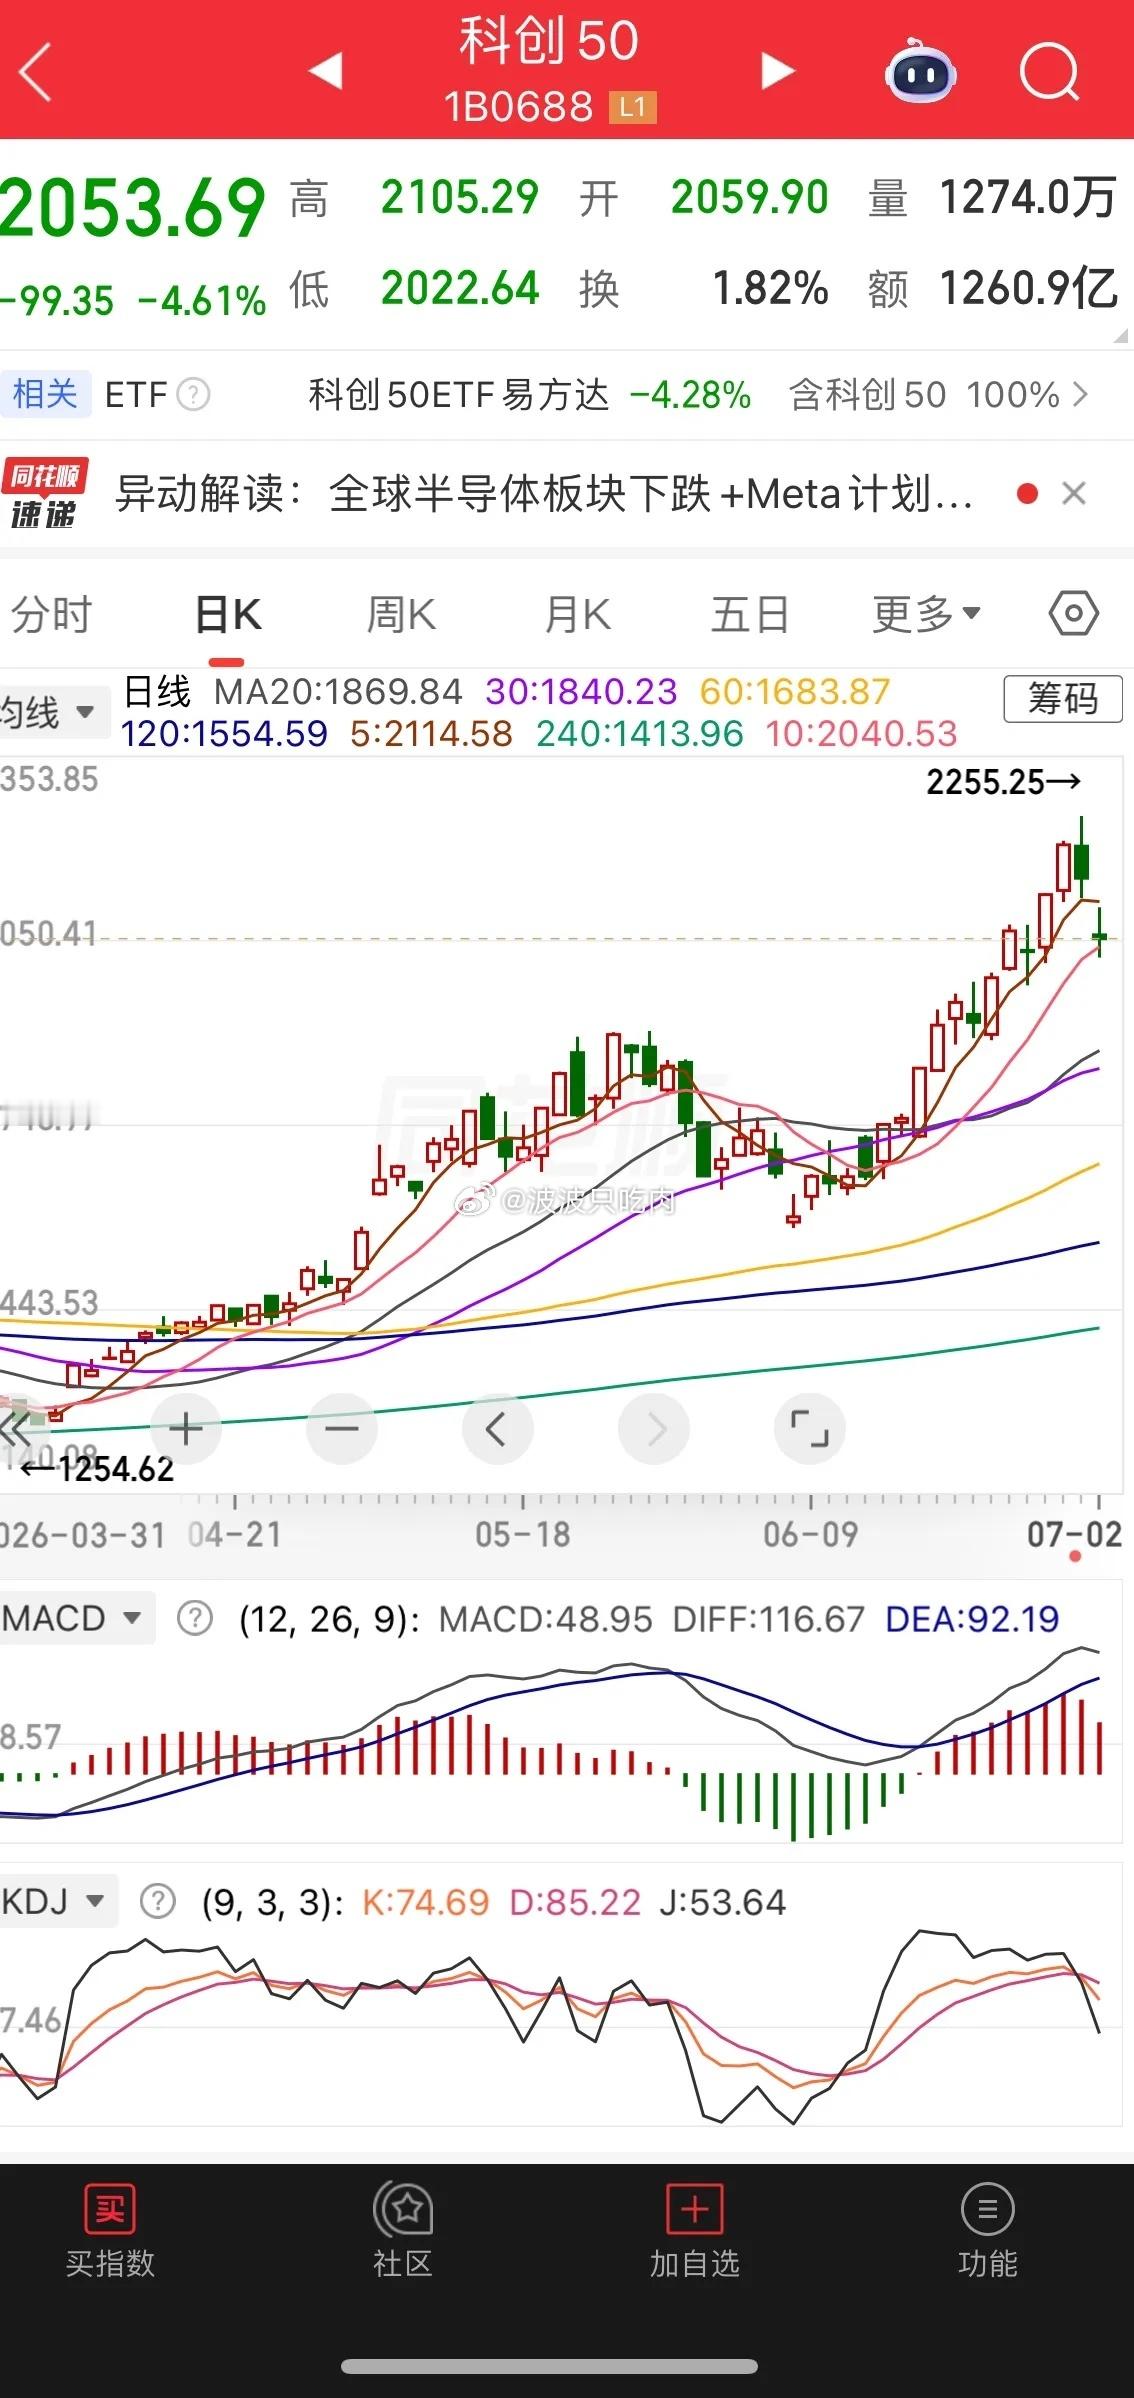Tap peak label 2255.25
The height and width of the screenshot is (2398, 1134).
(x=1003, y=782)
